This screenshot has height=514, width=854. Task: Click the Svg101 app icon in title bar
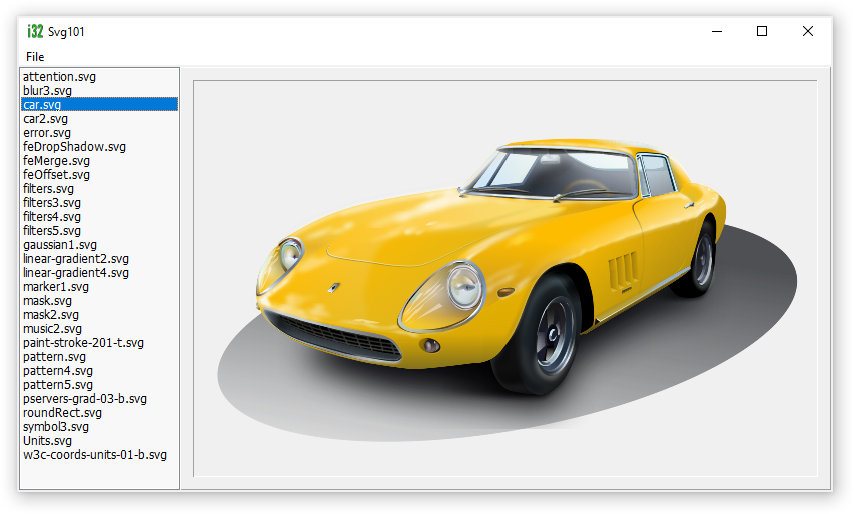coord(35,31)
